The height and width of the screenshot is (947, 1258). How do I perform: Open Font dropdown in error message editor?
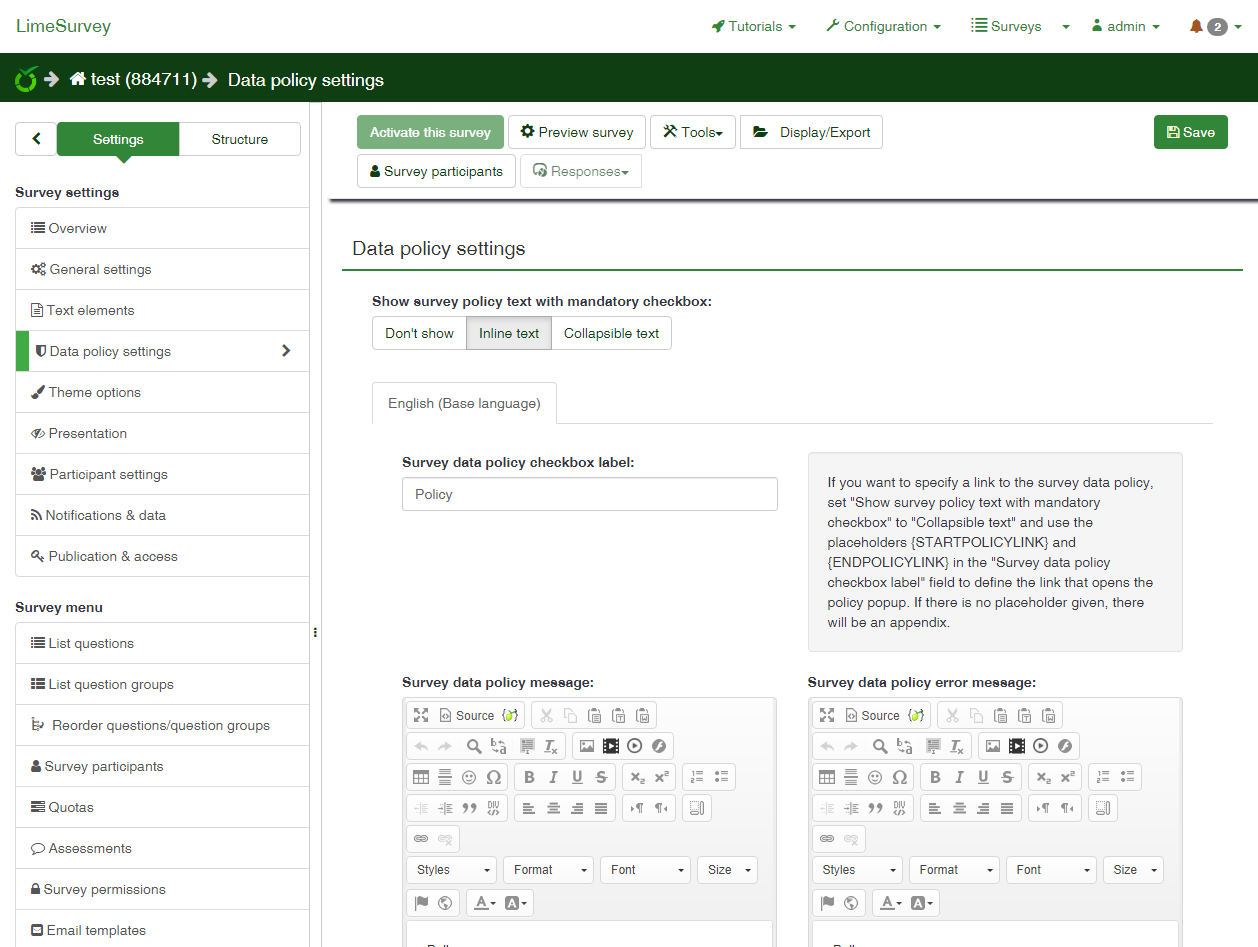[x=1050, y=870]
